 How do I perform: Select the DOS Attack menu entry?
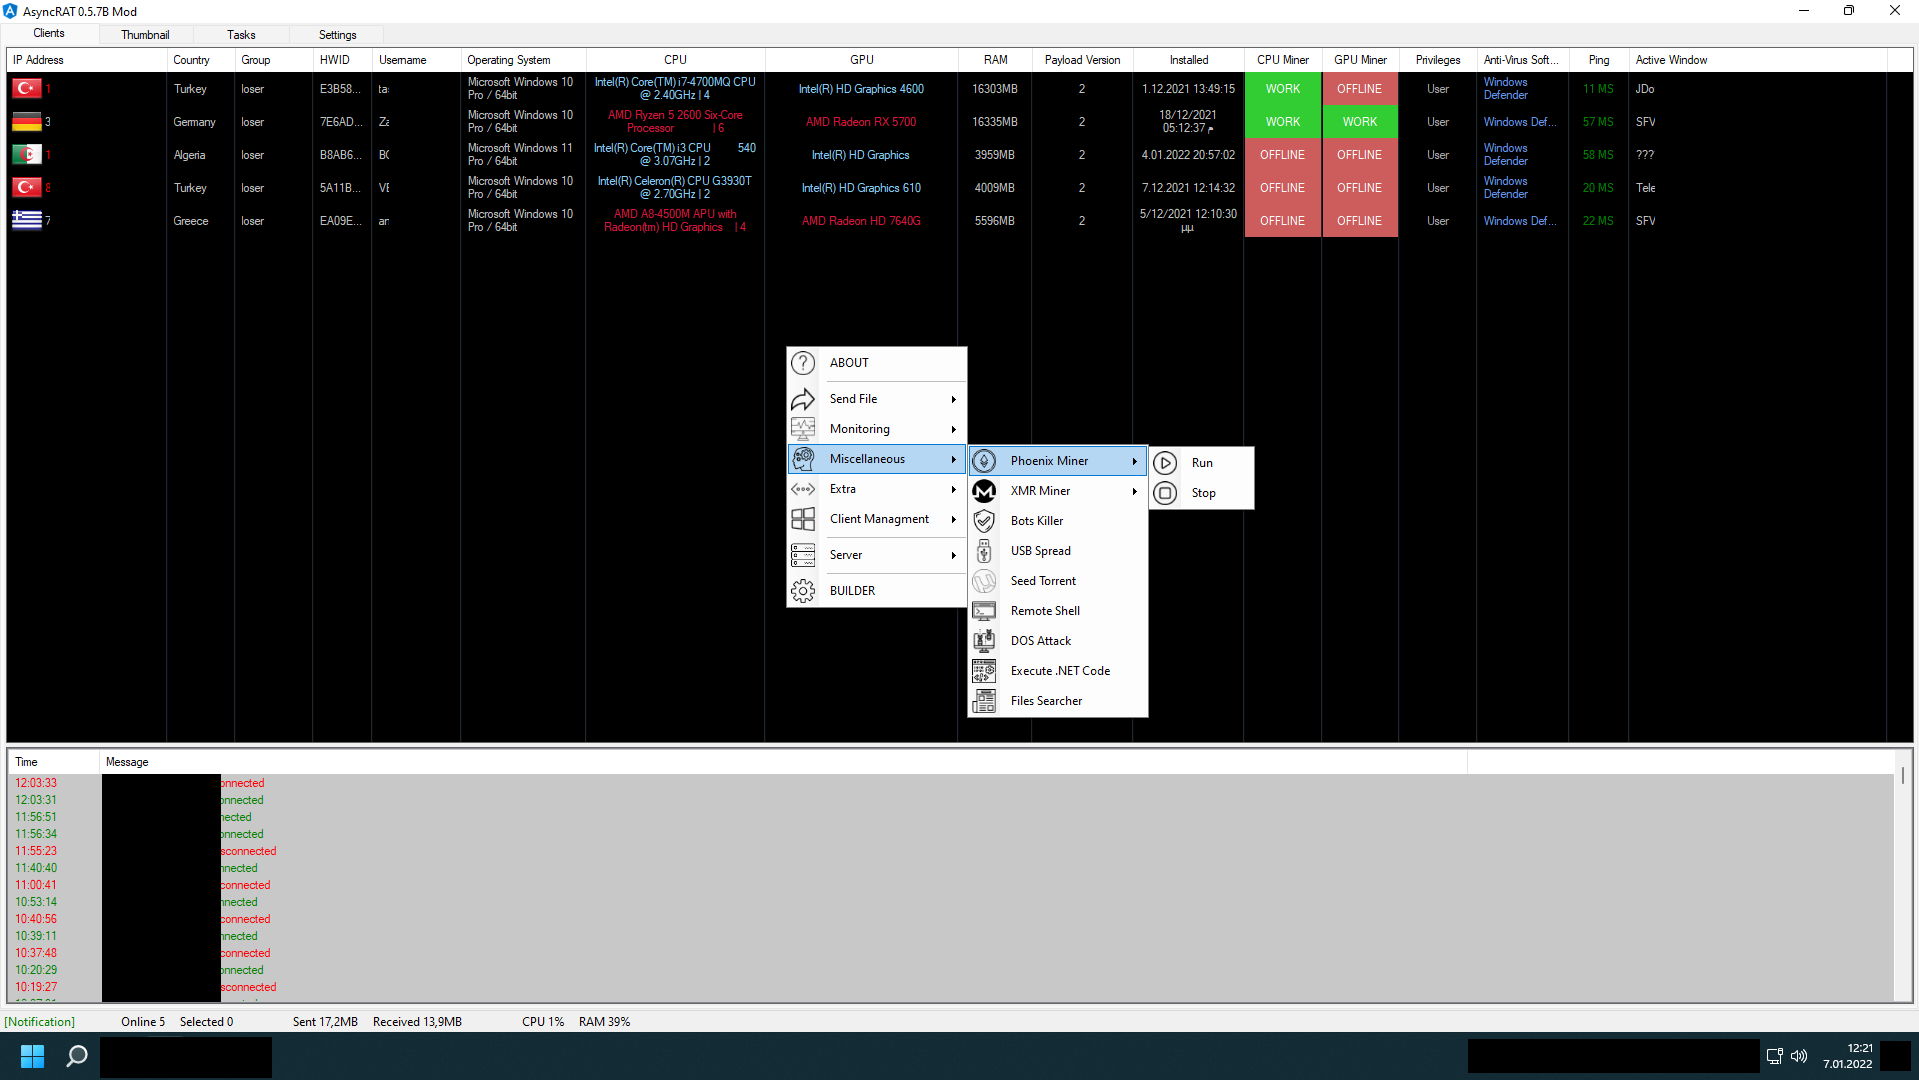tap(1058, 641)
